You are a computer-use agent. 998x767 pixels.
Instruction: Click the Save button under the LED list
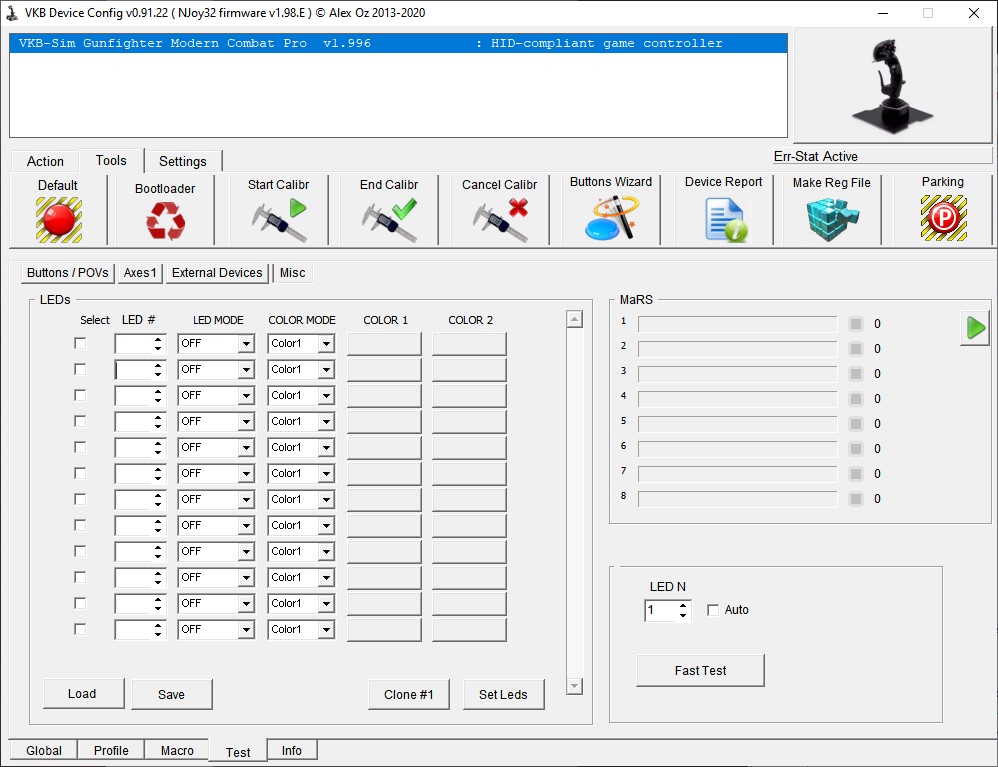(171, 694)
